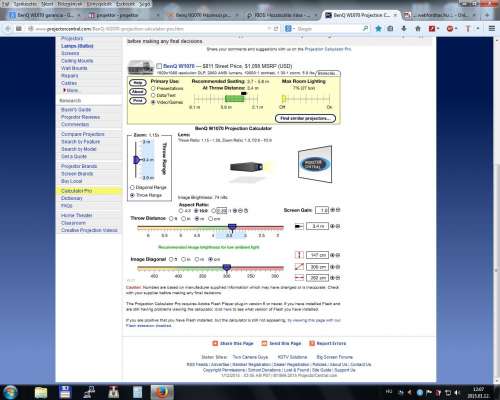This screenshot has width=500, height=400.
Task: Select Data/Text primary use radio
Action: click(x=153, y=95)
